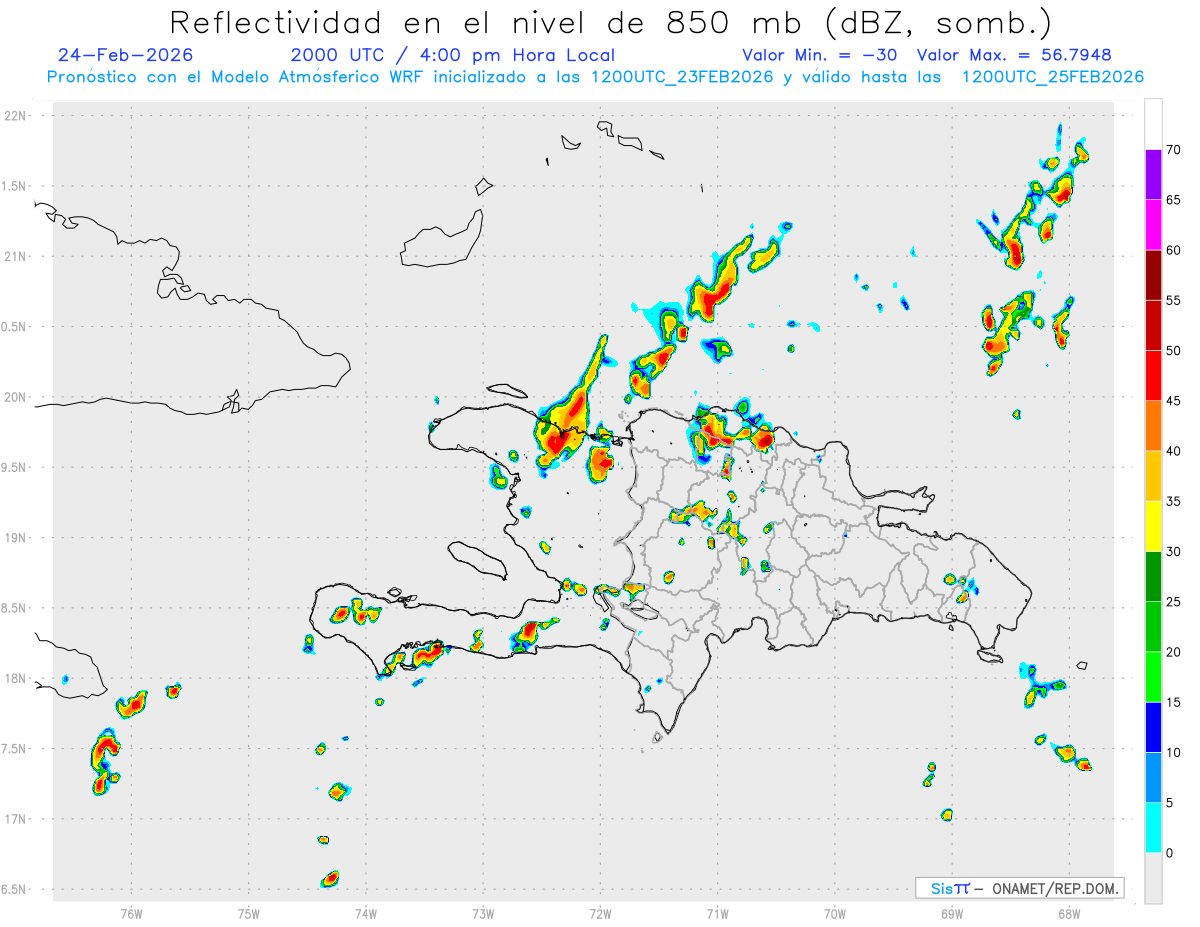This screenshot has width=1200, height=927.
Task: Select the '2000 UTC / 4:00 pm Hora Local' text
Action: pos(453,55)
